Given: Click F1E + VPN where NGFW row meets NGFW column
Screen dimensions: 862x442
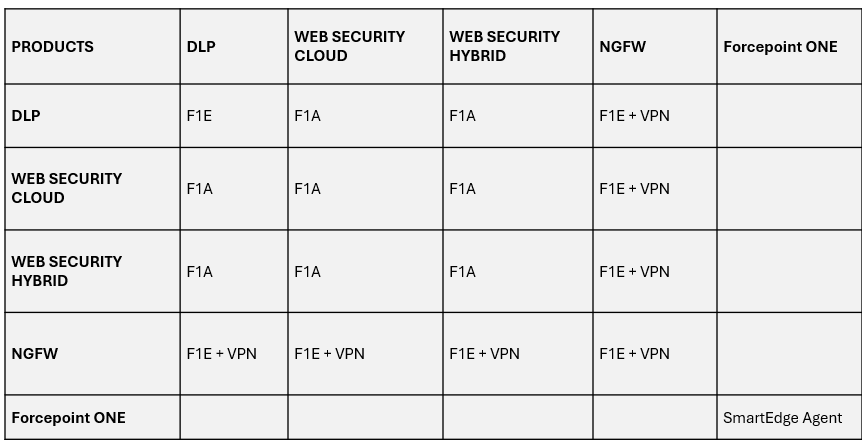Looking at the screenshot, I should click(x=634, y=354).
